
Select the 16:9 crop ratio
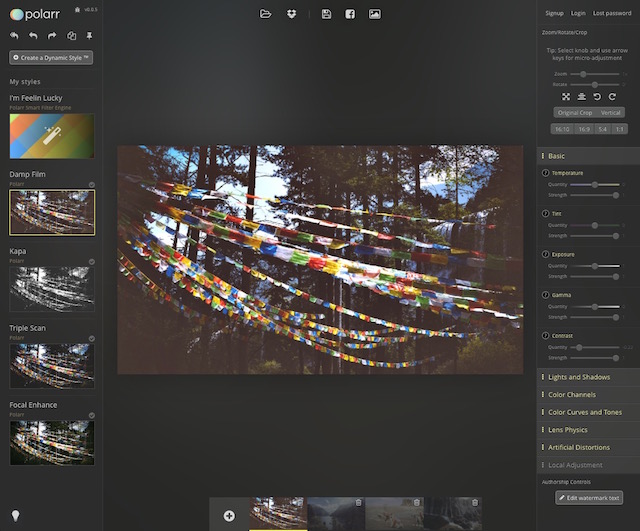pos(584,129)
